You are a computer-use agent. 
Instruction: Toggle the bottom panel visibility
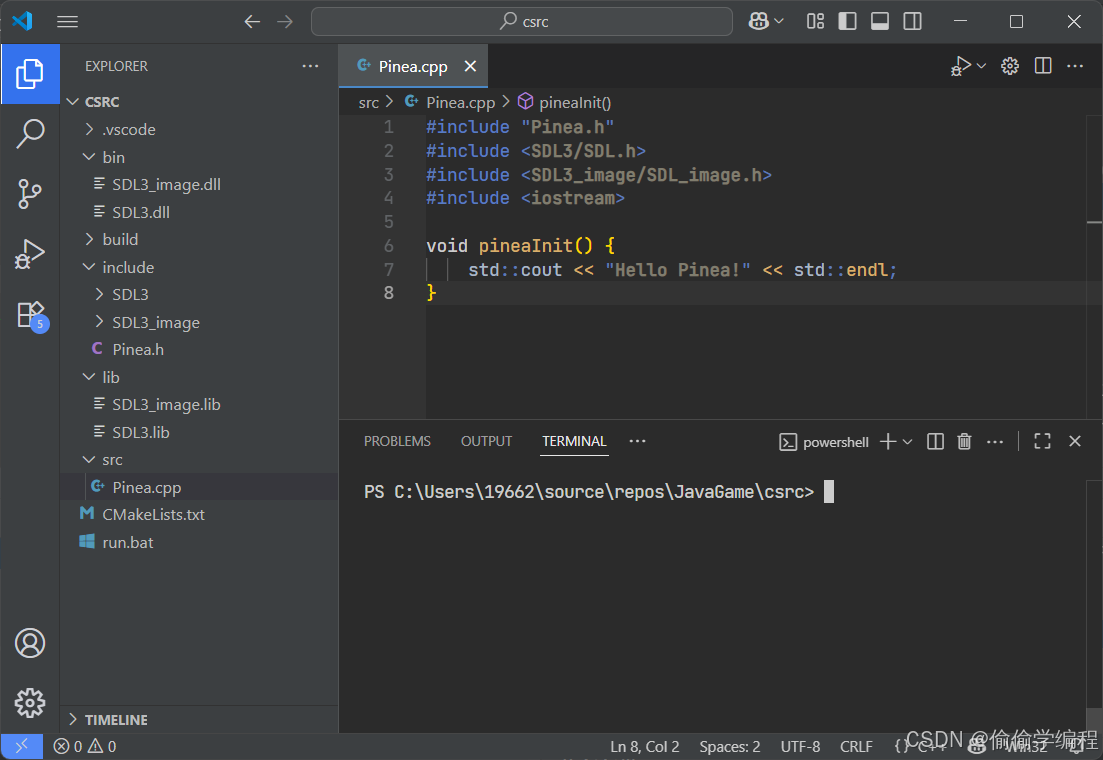[x=880, y=20]
